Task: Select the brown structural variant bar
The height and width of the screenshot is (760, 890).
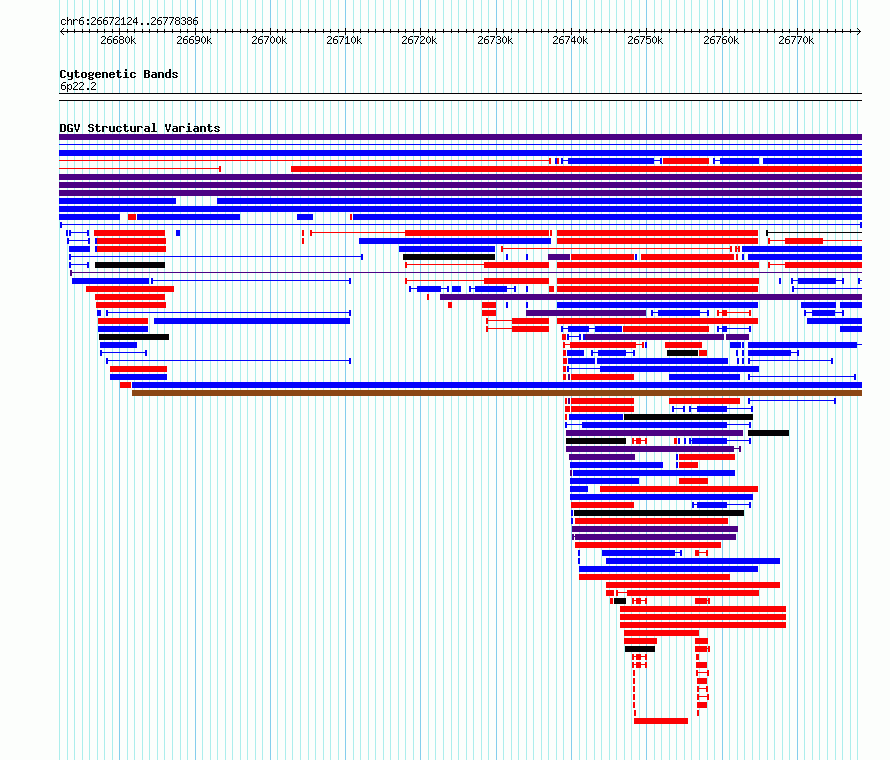Action: (497, 393)
